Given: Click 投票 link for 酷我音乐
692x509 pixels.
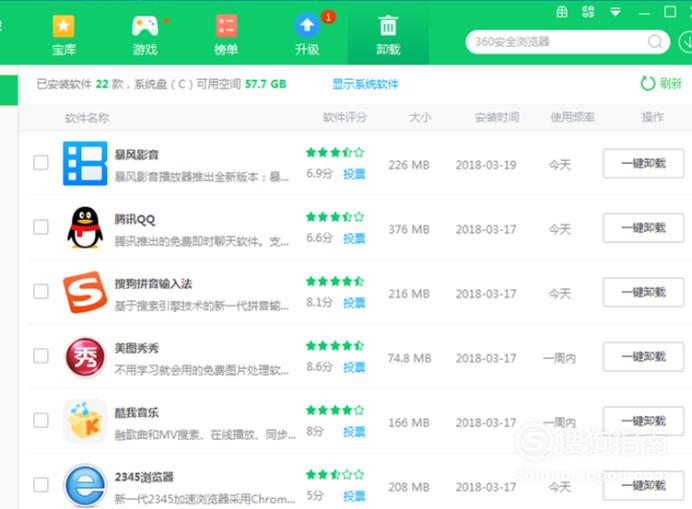Looking at the screenshot, I should [354, 432].
